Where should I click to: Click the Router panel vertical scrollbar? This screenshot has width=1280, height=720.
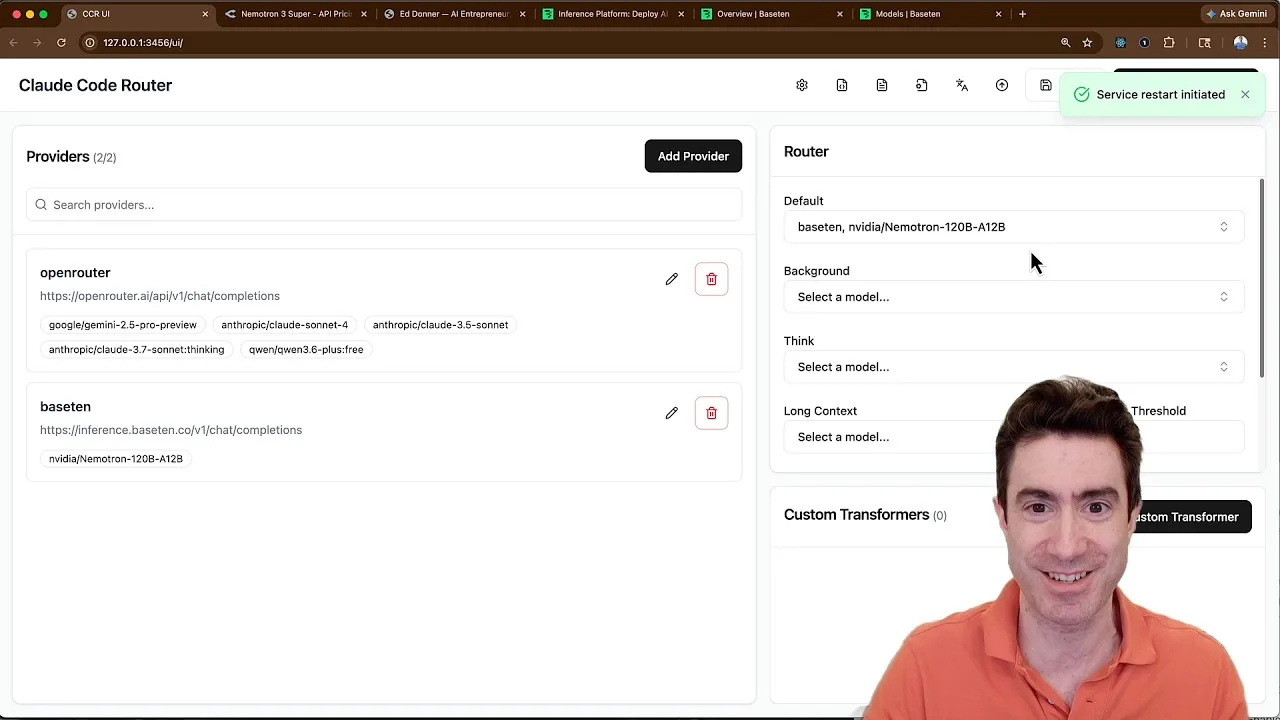(x=1262, y=278)
